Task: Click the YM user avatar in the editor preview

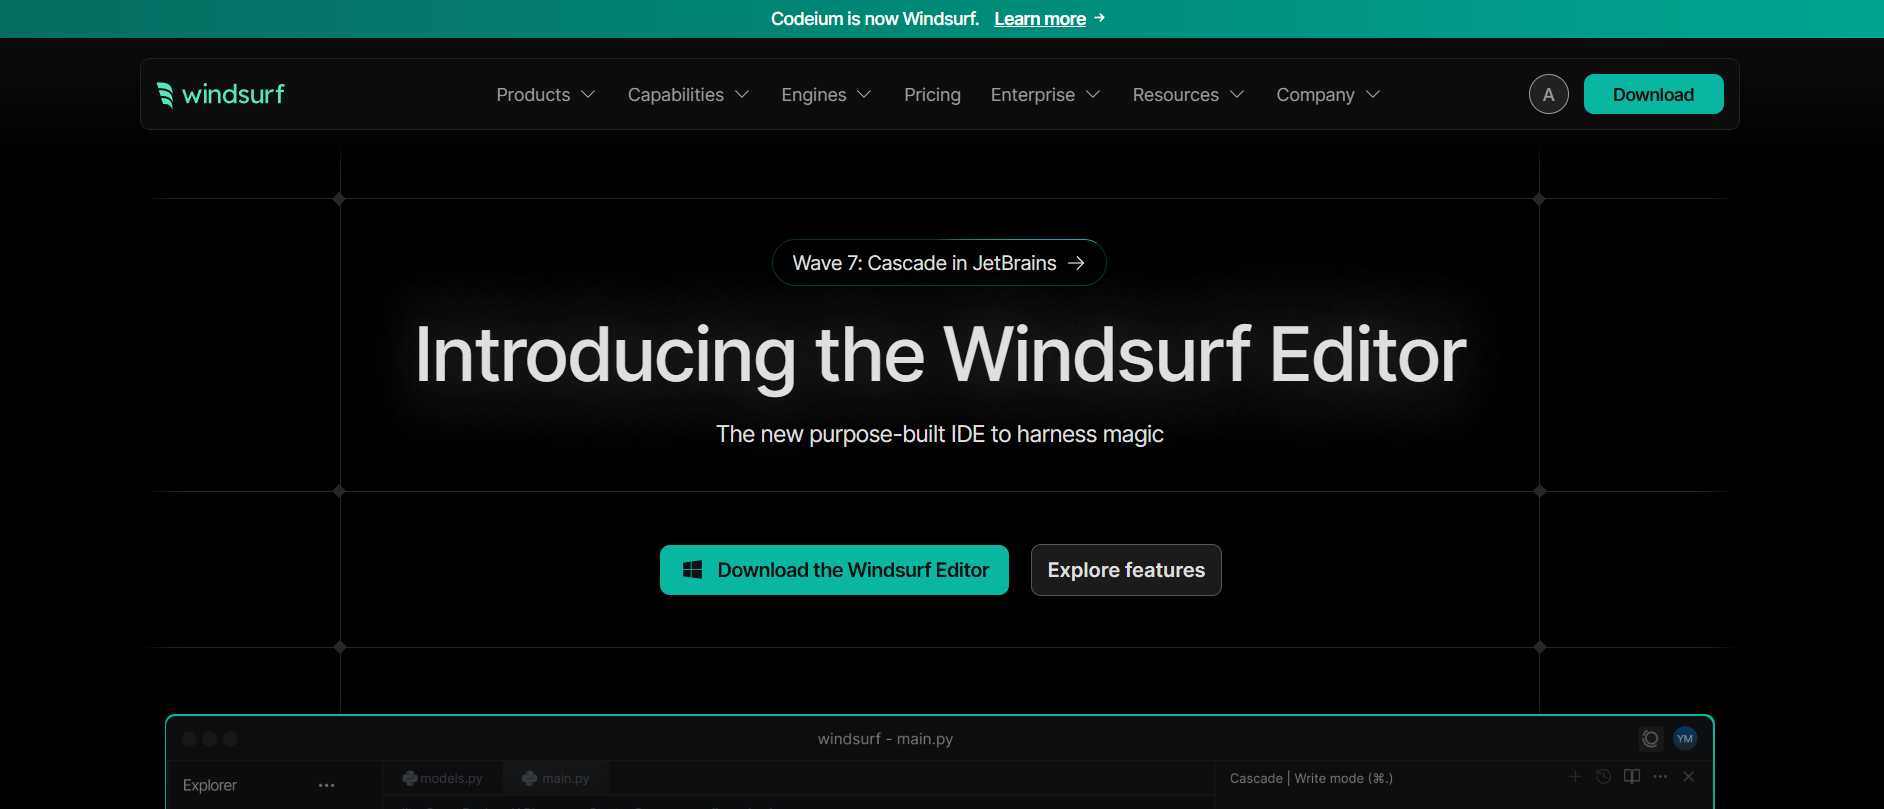Action: click(1685, 739)
